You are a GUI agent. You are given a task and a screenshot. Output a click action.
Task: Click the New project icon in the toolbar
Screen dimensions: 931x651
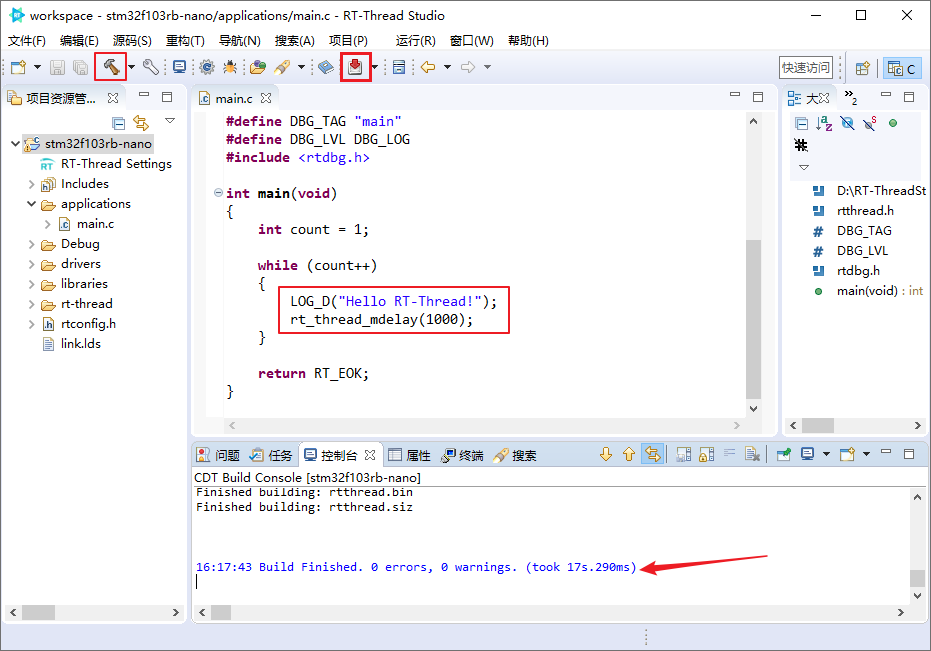[x=19, y=67]
